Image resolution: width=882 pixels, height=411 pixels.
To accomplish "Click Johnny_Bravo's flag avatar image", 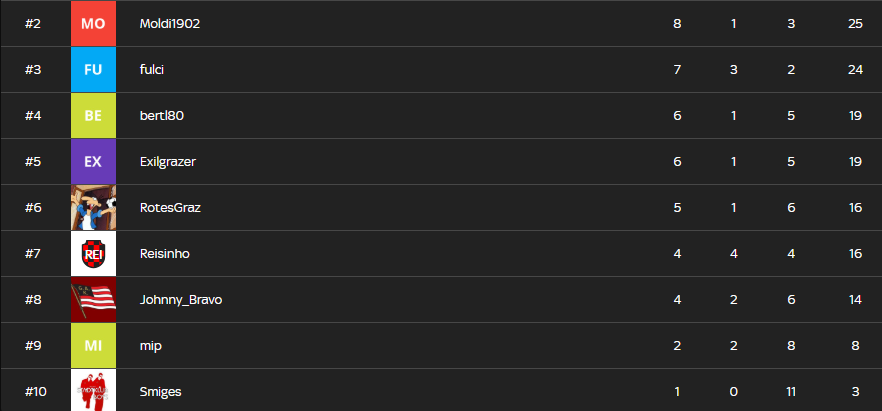I will pos(93,299).
